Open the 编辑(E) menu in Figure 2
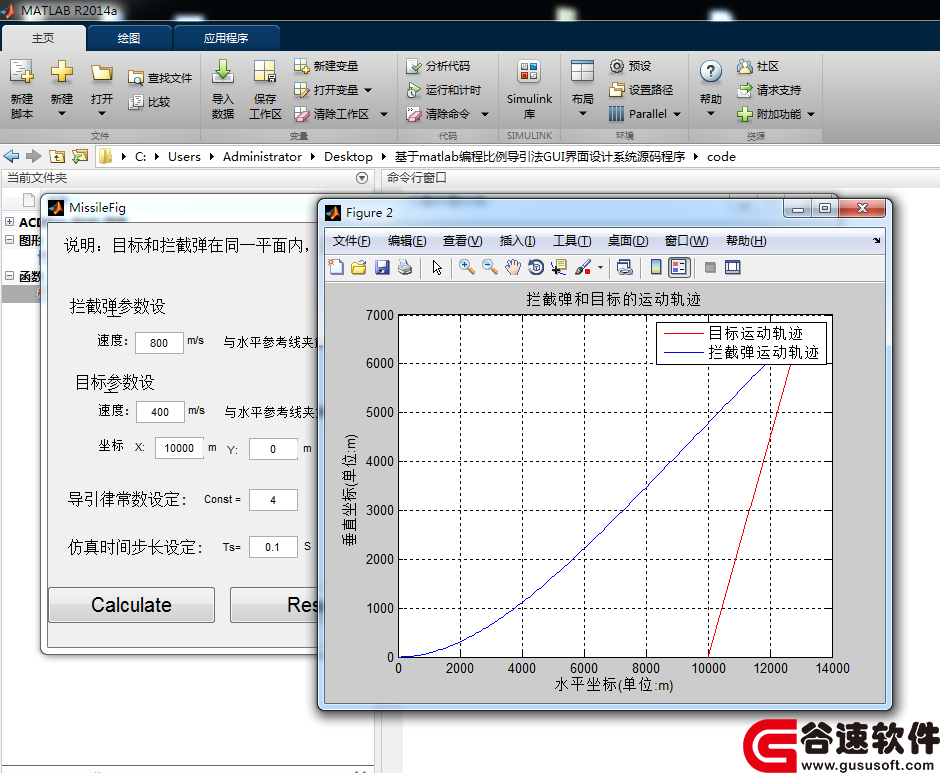Screen dimensions: 940x773 407,240
